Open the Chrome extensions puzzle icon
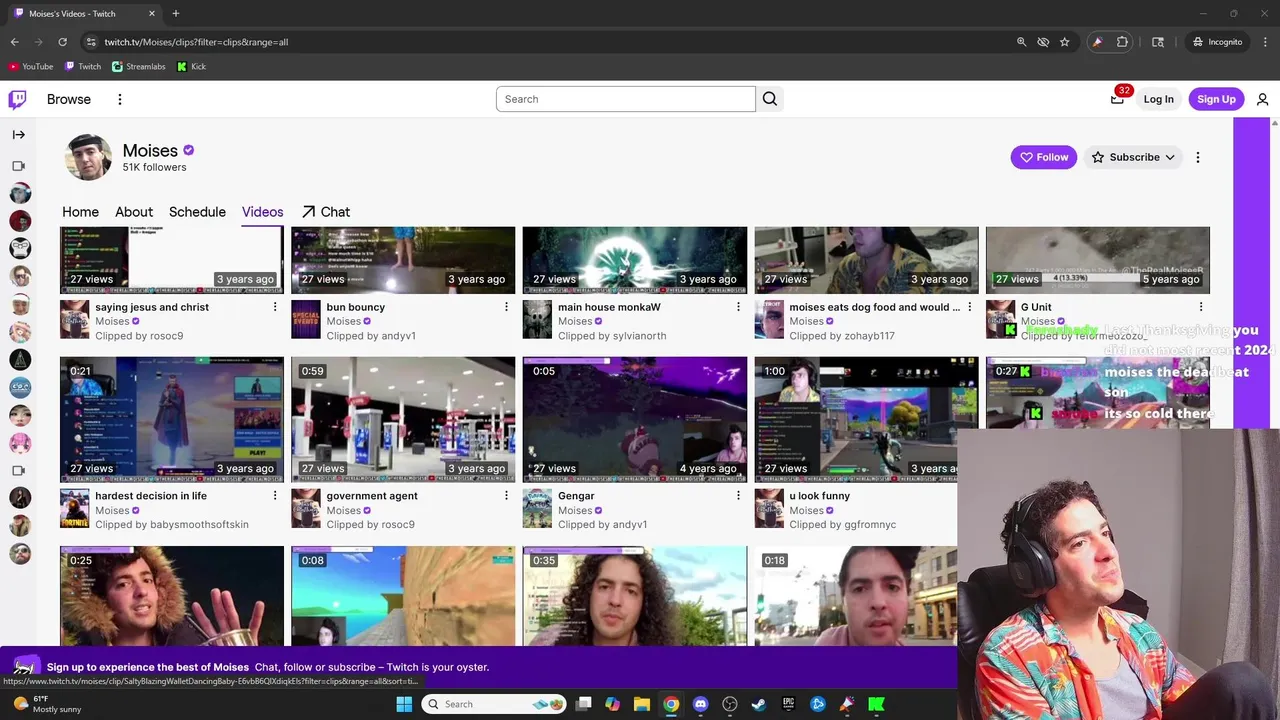Viewport: 1280px width, 720px height. coord(1122,42)
